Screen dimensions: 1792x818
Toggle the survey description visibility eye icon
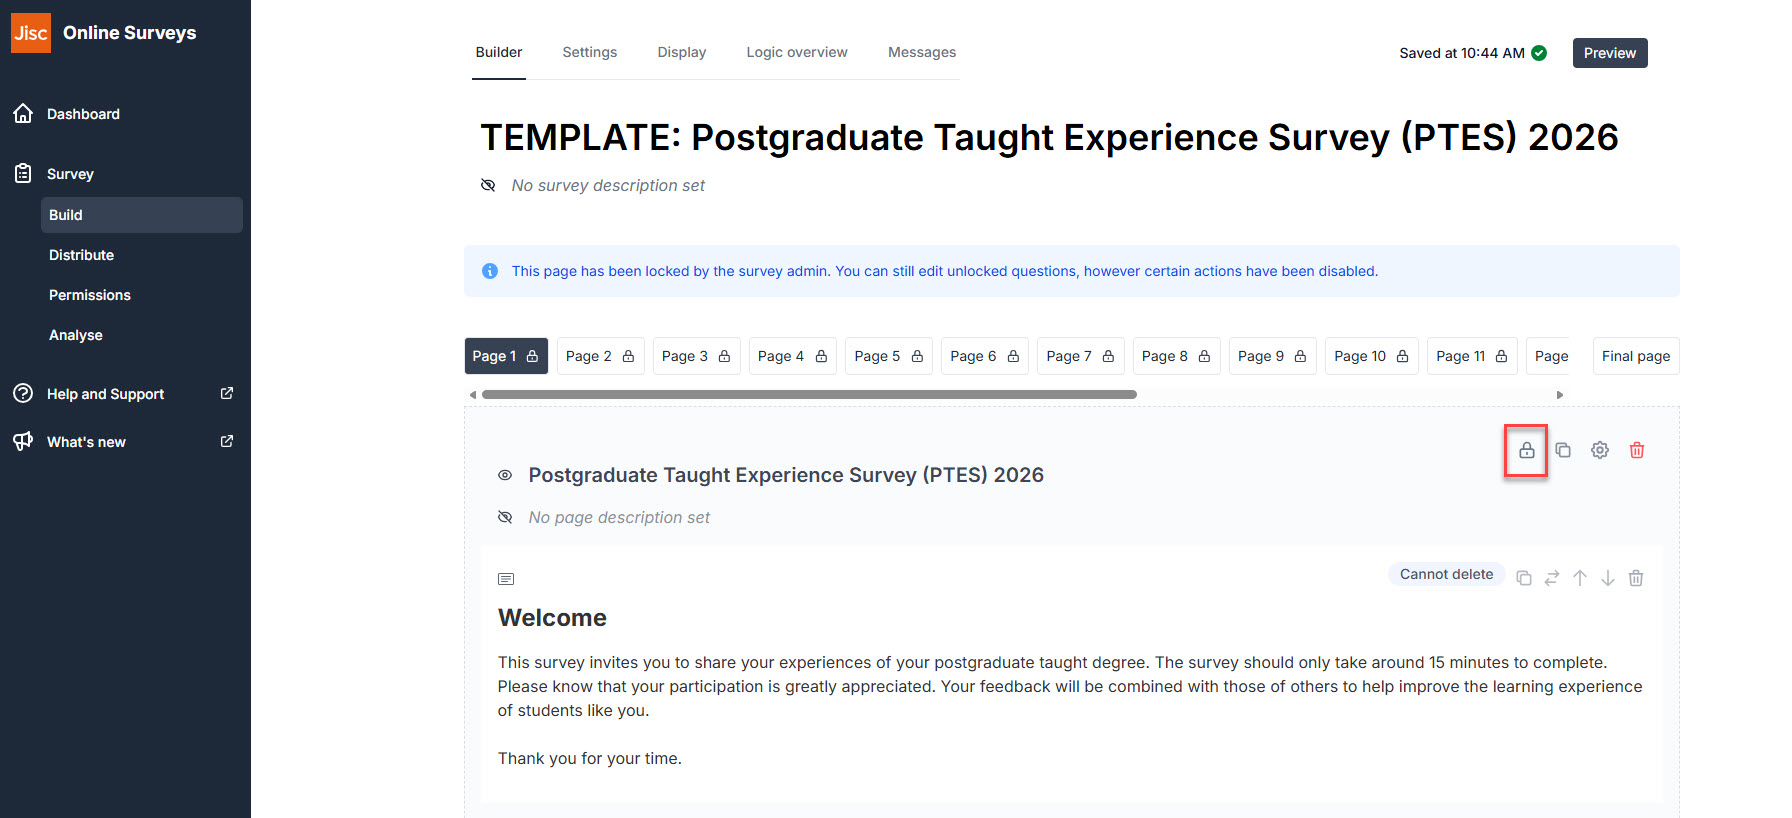(488, 186)
